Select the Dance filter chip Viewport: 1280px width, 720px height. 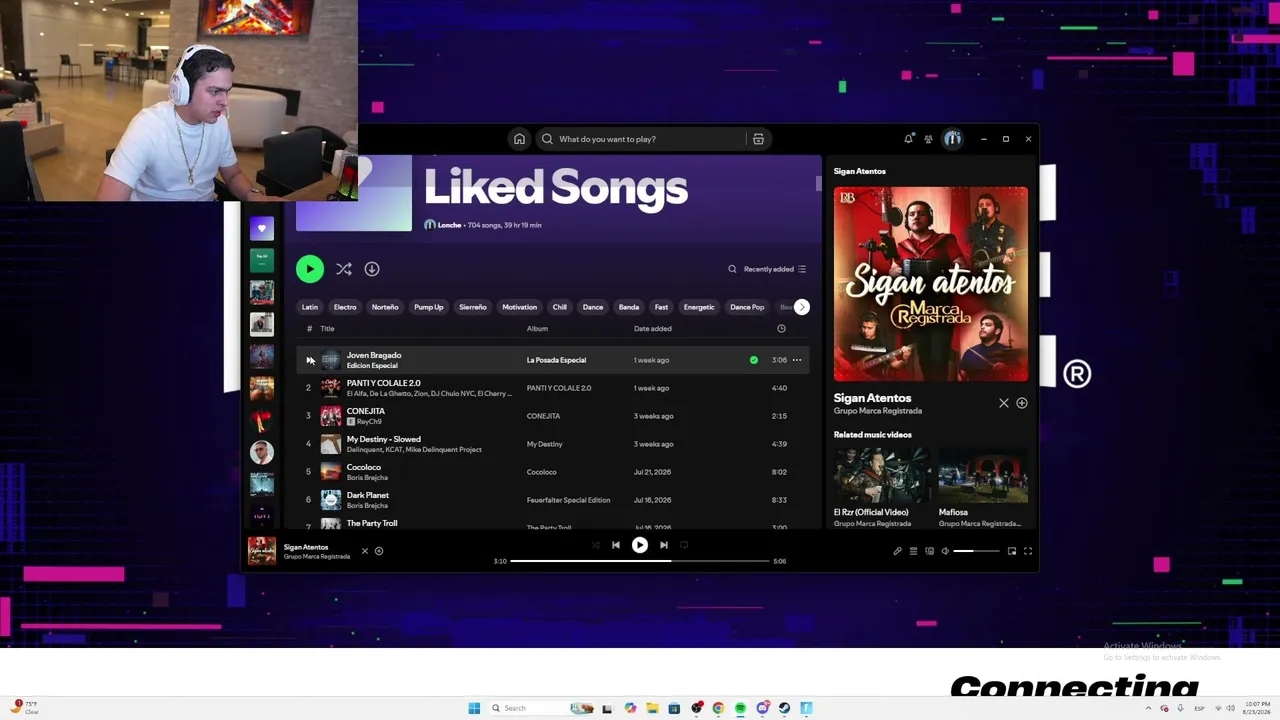coord(593,307)
